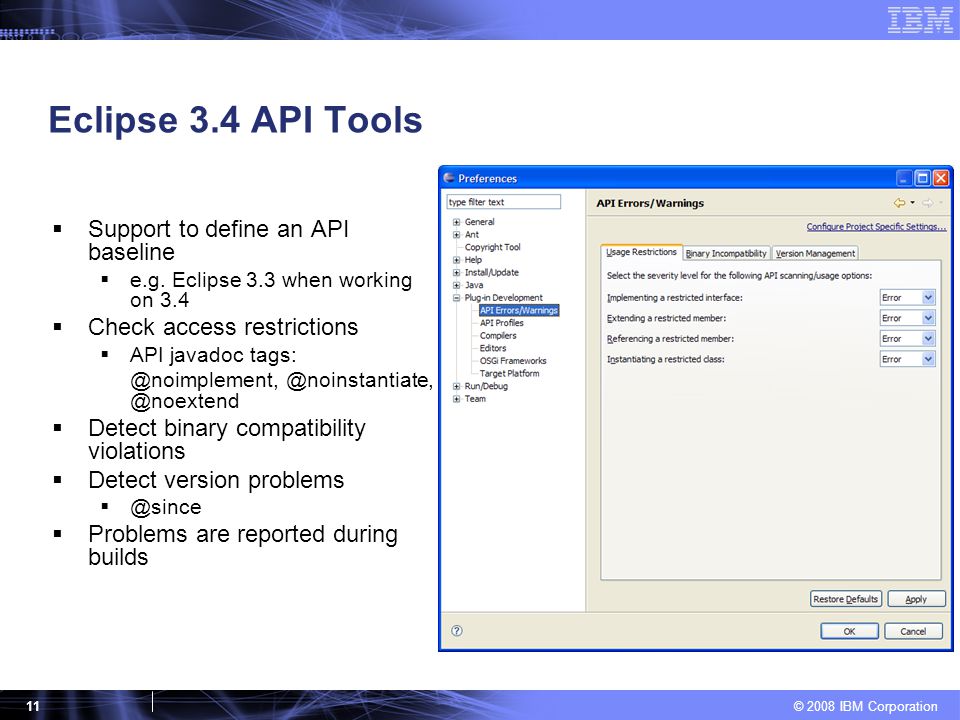Click the slide title 'Eclipse 3.4 API Tools'
This screenshot has height=720, width=960.
[x=235, y=120]
